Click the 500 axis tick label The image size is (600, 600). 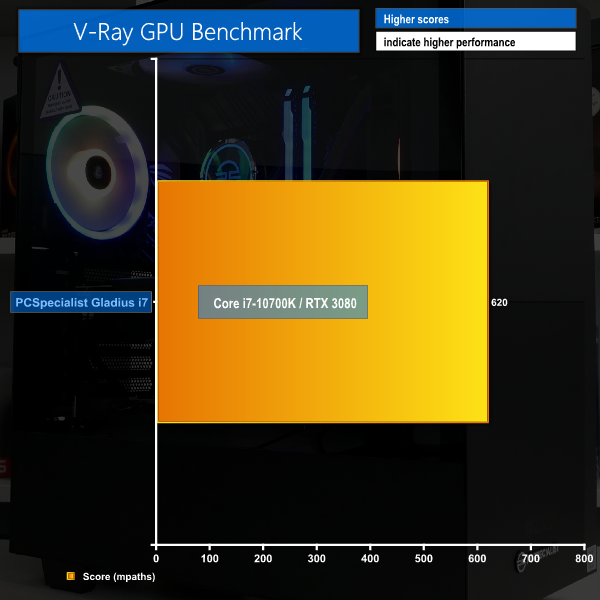424,558
